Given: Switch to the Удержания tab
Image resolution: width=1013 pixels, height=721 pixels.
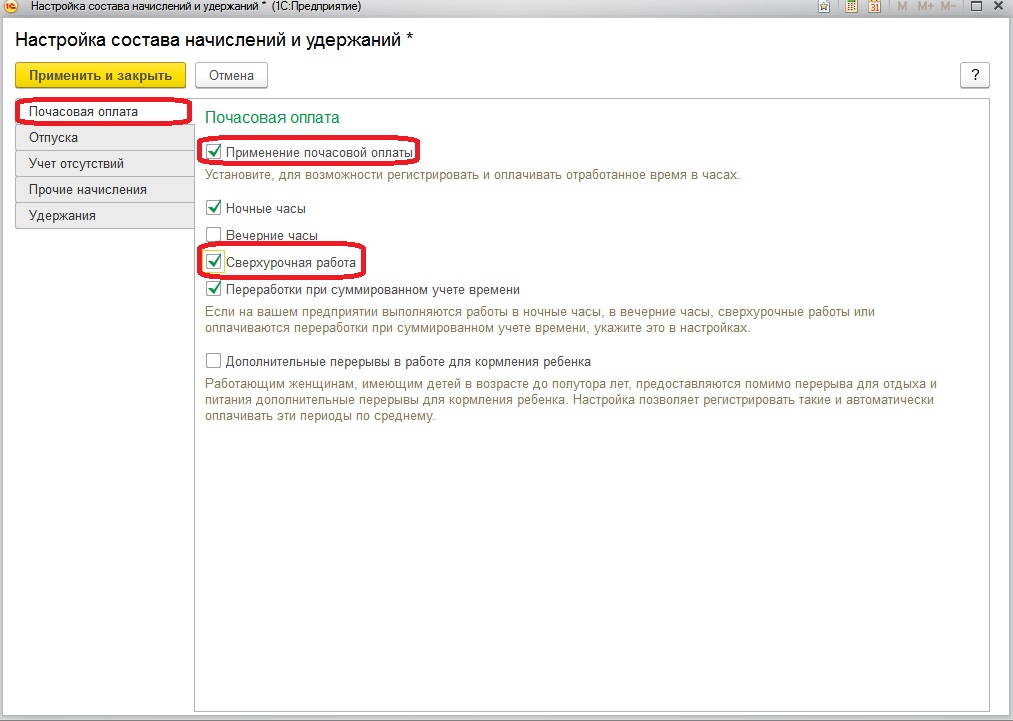Looking at the screenshot, I should (104, 215).
